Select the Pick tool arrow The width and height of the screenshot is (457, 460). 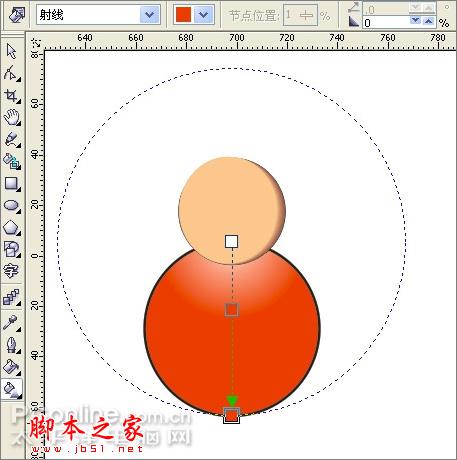pyautogui.click(x=11, y=51)
